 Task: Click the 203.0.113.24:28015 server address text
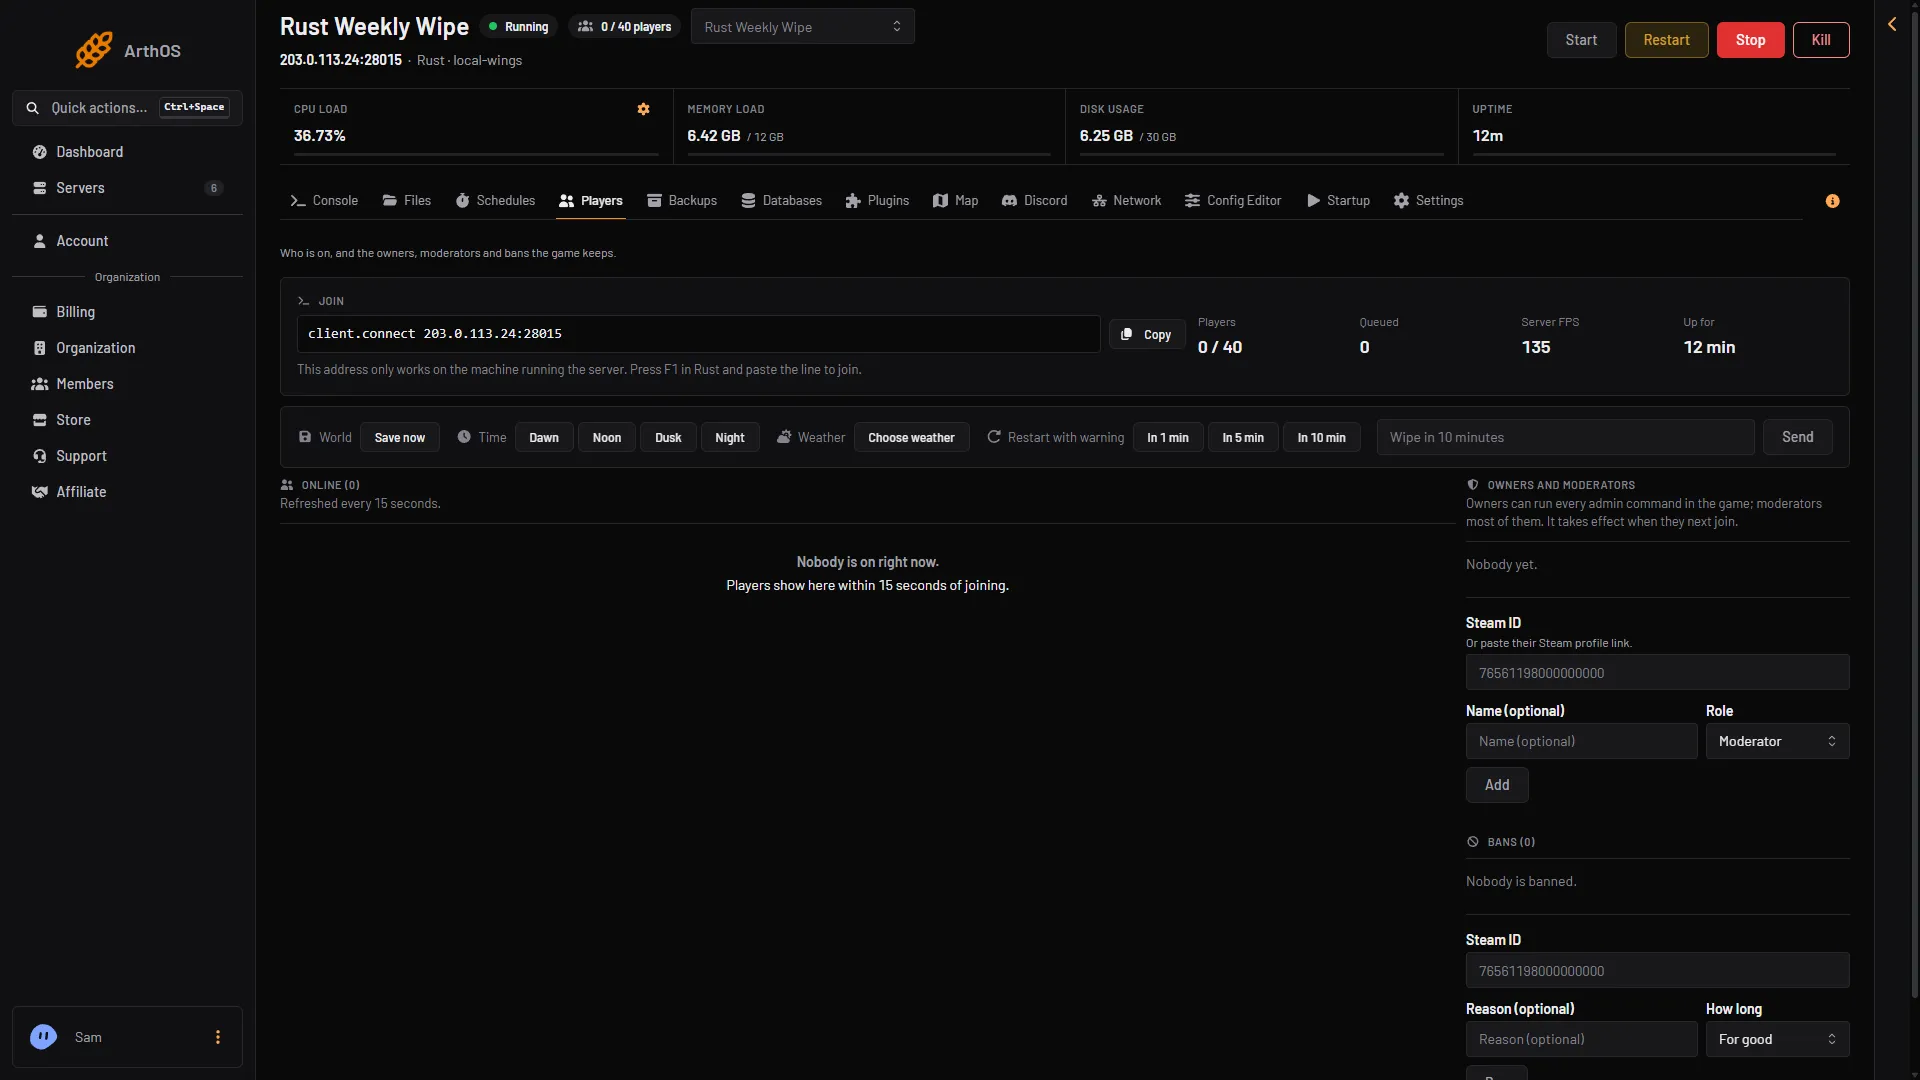pos(341,60)
